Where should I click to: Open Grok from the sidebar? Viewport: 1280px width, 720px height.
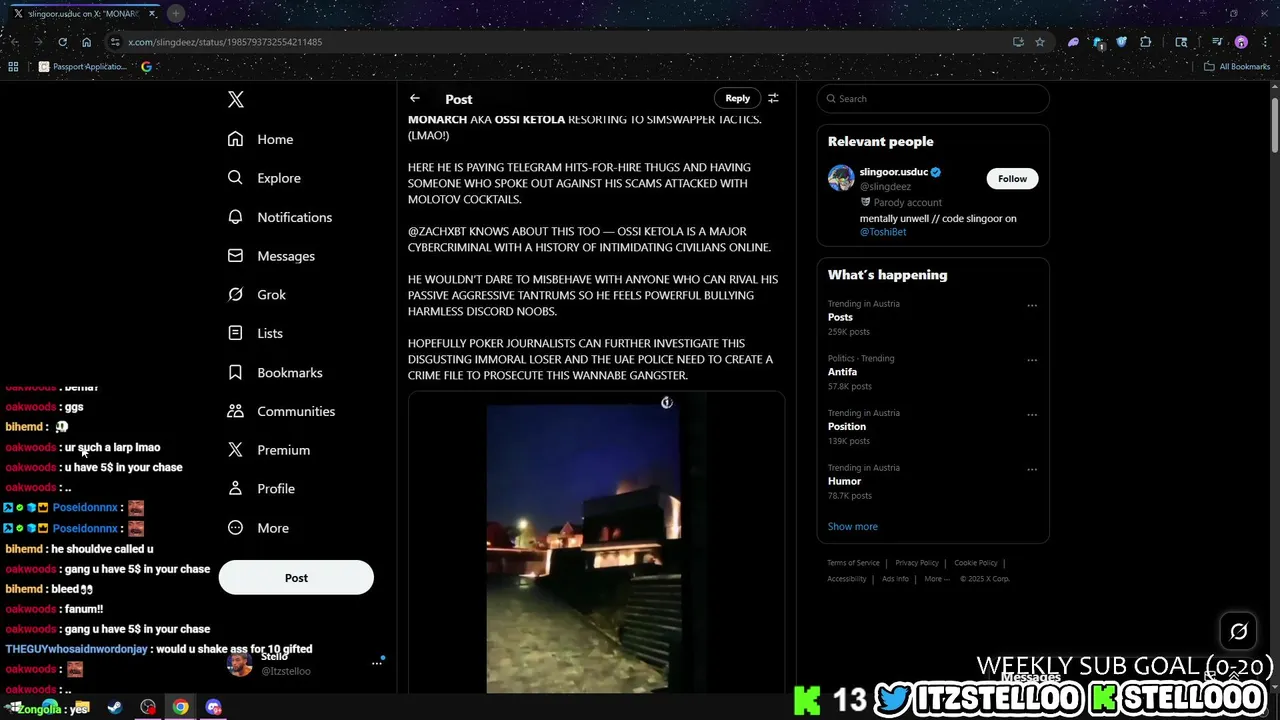click(257, 295)
